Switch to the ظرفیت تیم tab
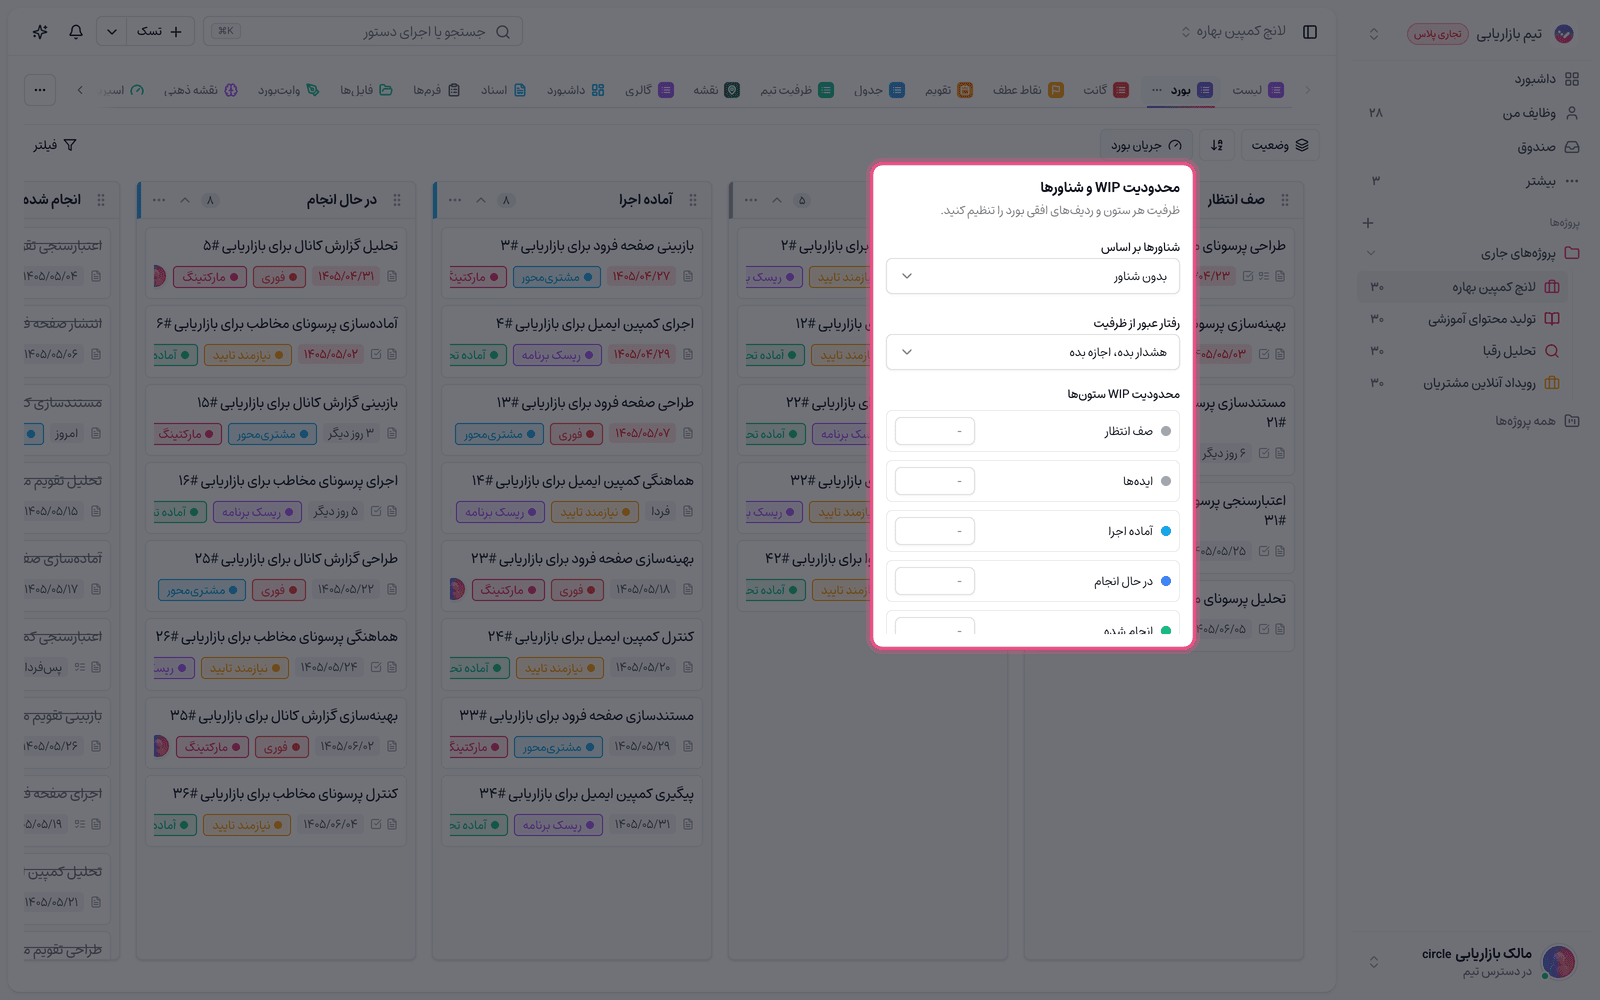1600x1000 pixels. [796, 90]
